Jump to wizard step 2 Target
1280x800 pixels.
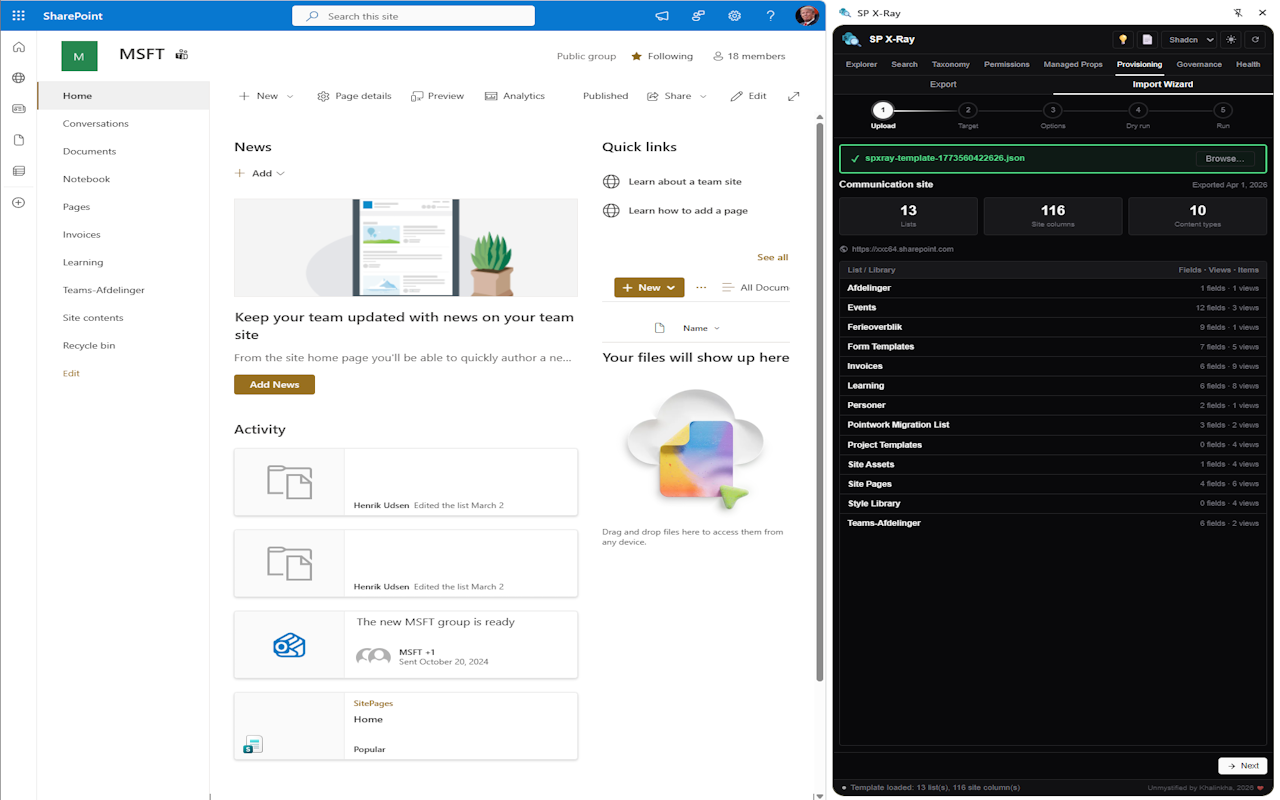(x=967, y=115)
